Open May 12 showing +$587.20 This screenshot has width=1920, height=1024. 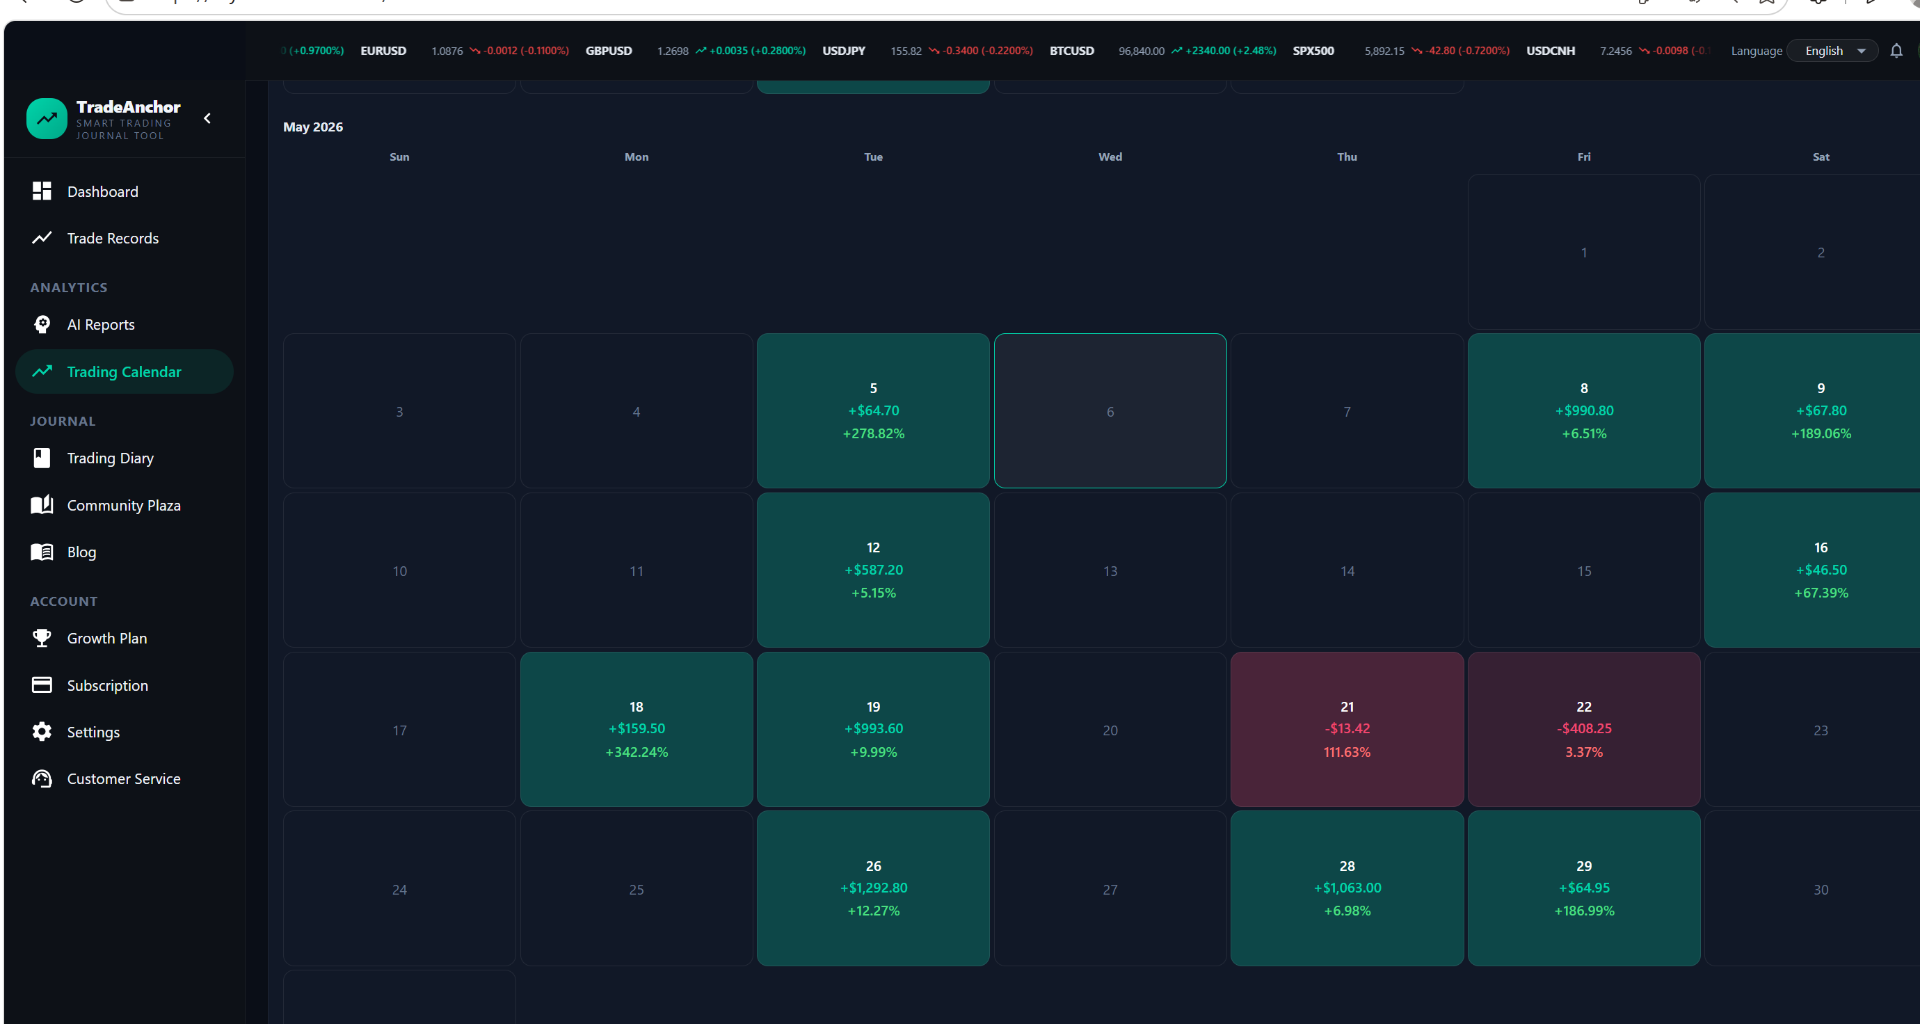[x=873, y=570]
